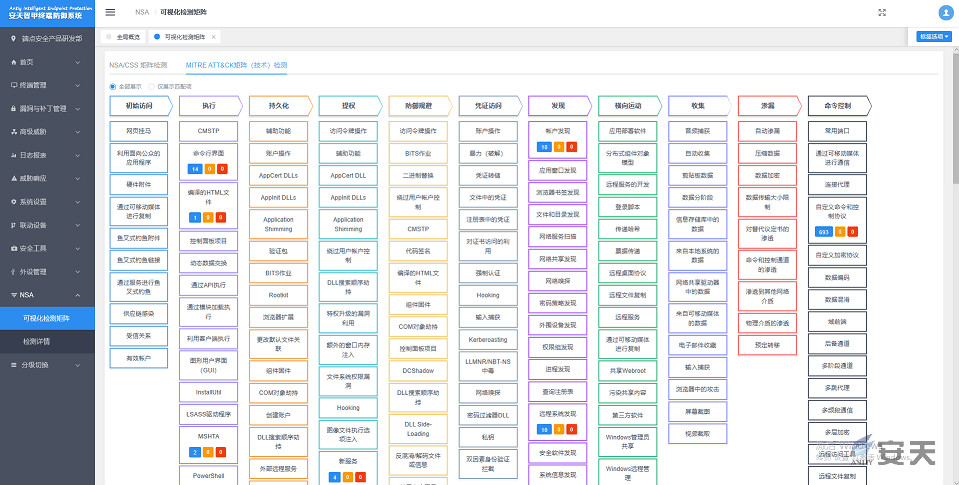Select the Rootkit technique card
The image size is (959, 485).
[278, 295]
